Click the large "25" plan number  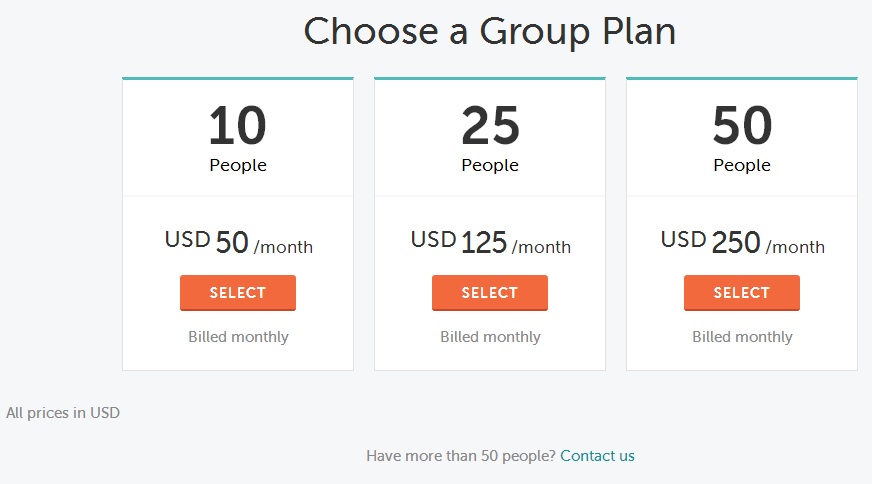[490, 127]
